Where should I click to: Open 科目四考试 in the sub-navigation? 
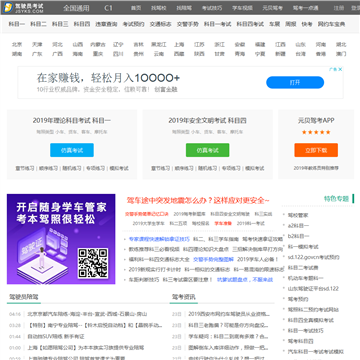[250, 24]
